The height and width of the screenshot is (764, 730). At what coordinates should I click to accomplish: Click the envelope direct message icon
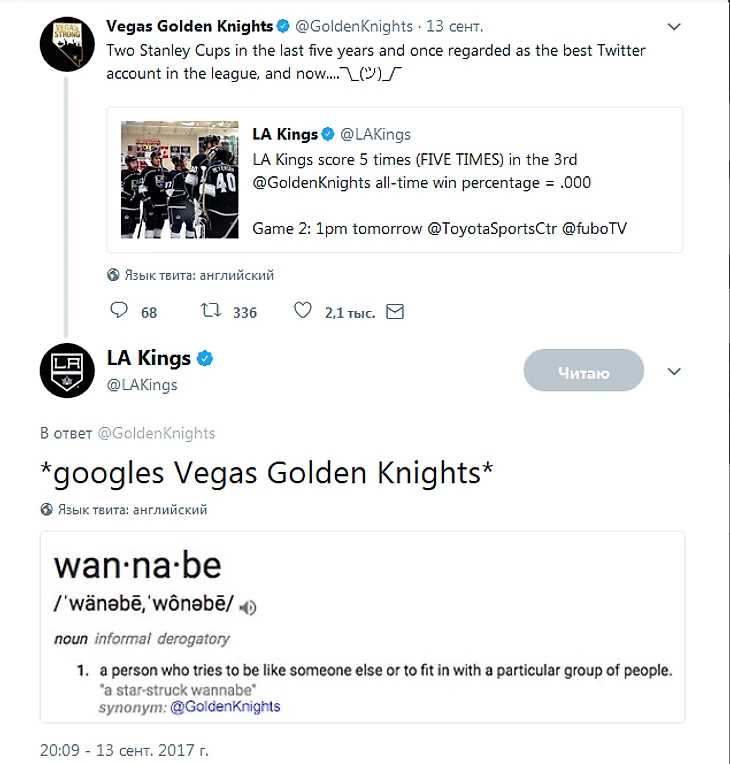[394, 312]
